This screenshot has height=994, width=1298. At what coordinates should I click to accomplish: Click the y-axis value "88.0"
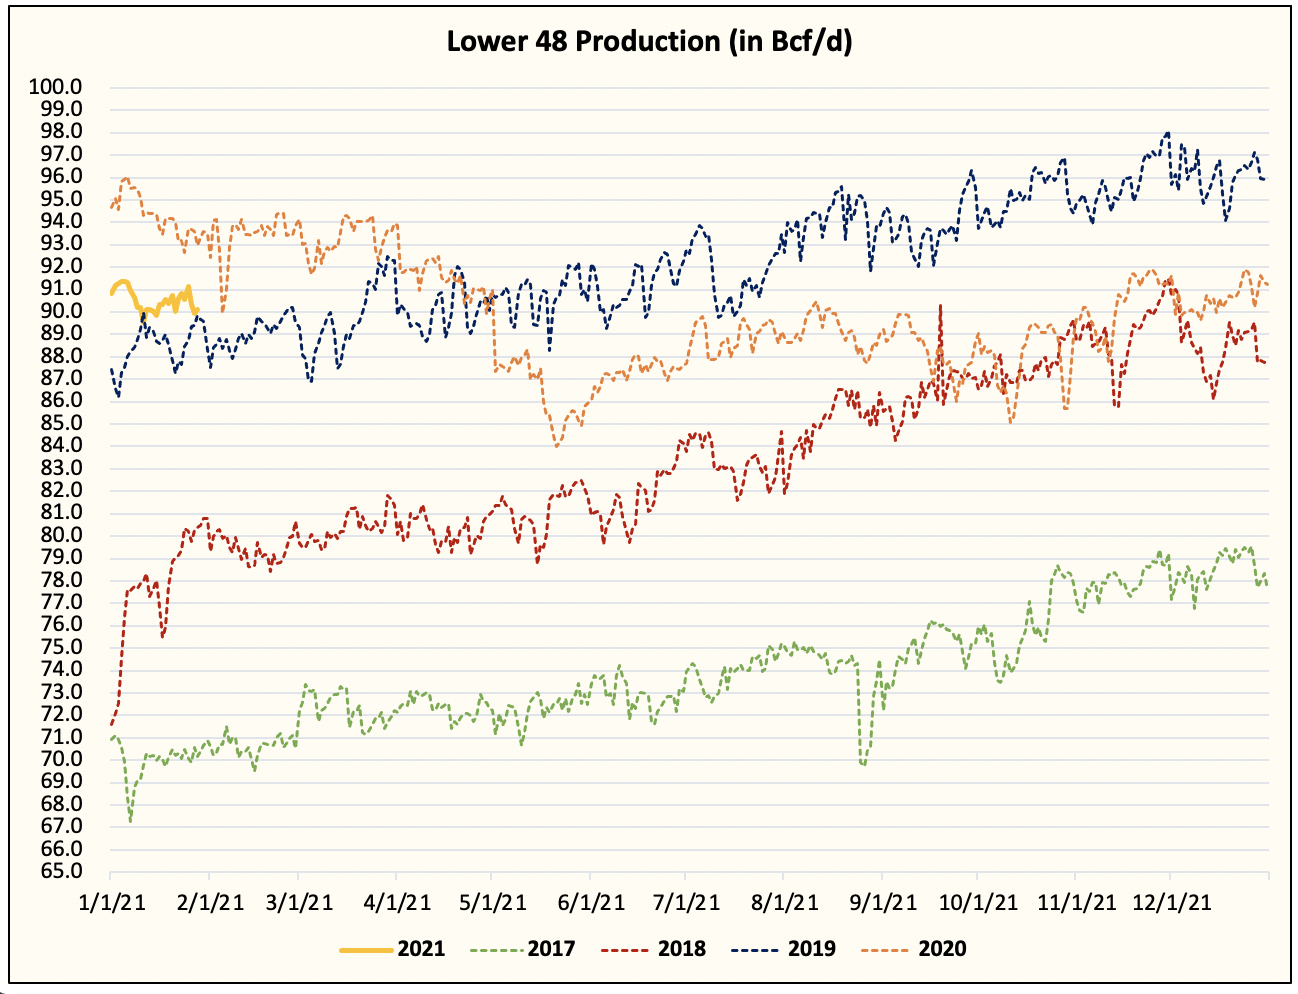coord(59,356)
